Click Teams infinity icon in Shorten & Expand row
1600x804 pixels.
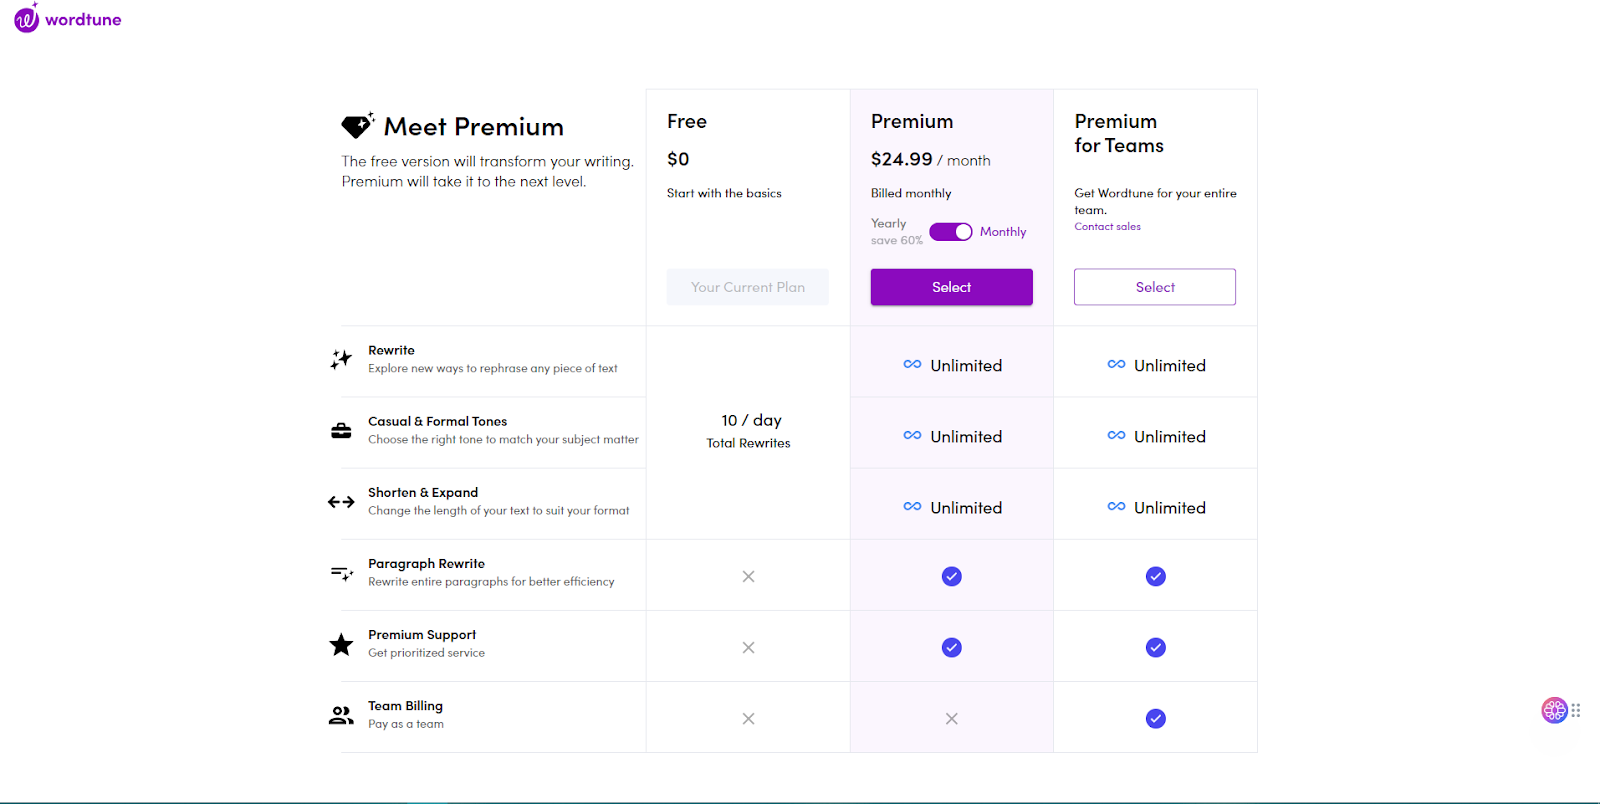click(x=1116, y=506)
